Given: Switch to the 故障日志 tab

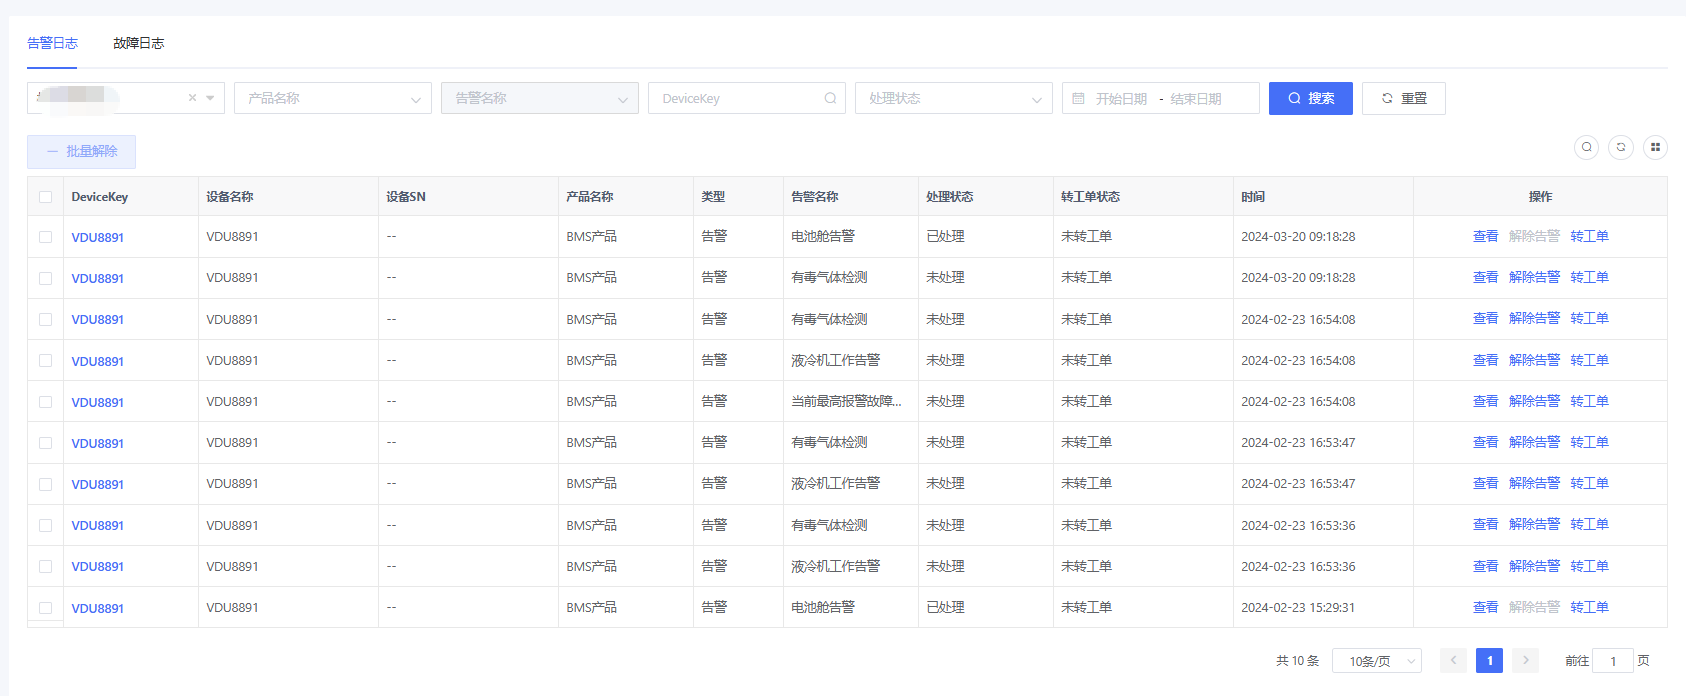Looking at the screenshot, I should [138, 43].
